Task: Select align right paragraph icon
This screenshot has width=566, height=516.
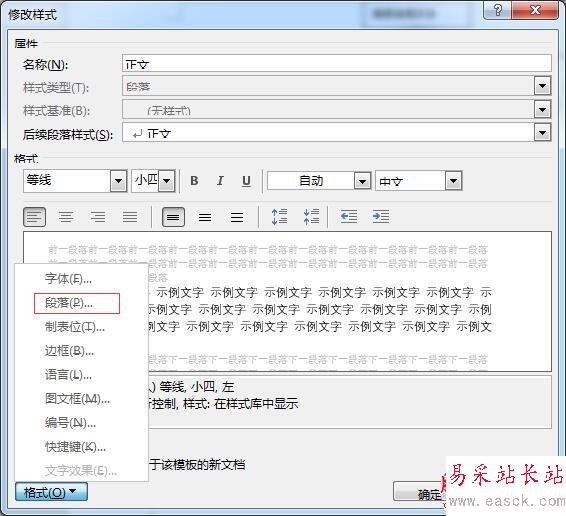Action: coord(98,217)
